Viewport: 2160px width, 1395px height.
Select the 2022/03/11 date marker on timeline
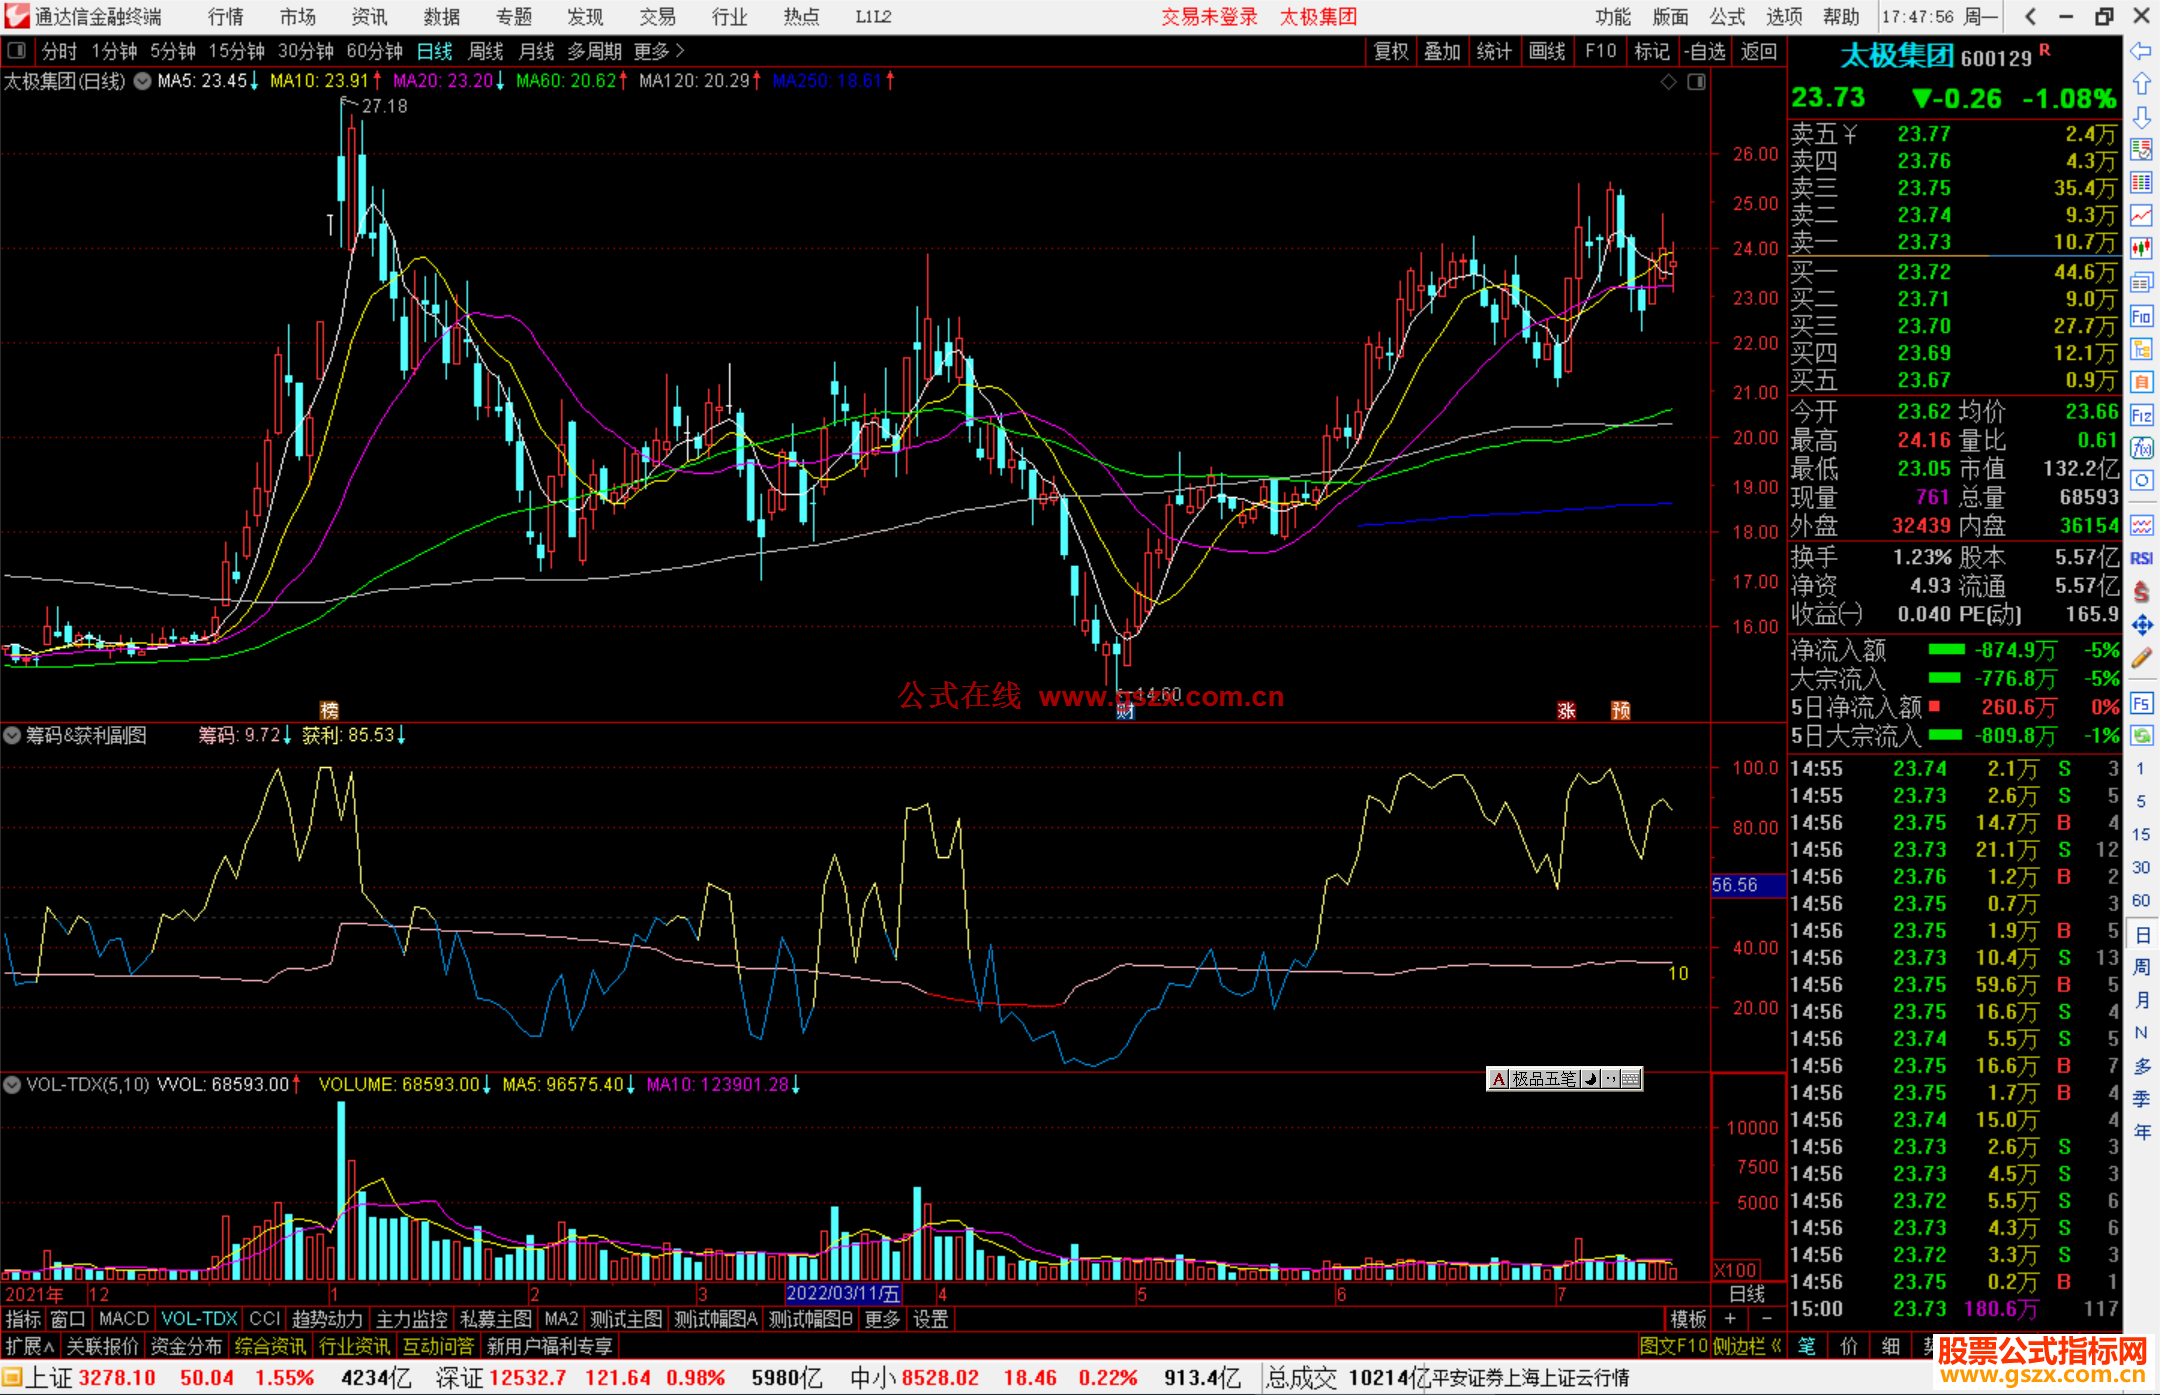click(843, 1294)
